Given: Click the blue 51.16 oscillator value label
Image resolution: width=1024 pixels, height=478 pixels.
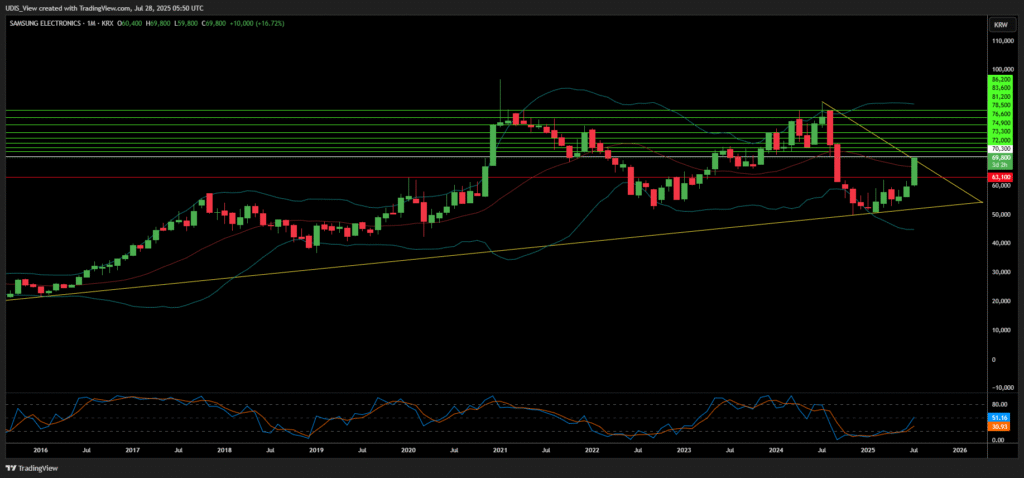Looking at the screenshot, I should click(1000, 417).
